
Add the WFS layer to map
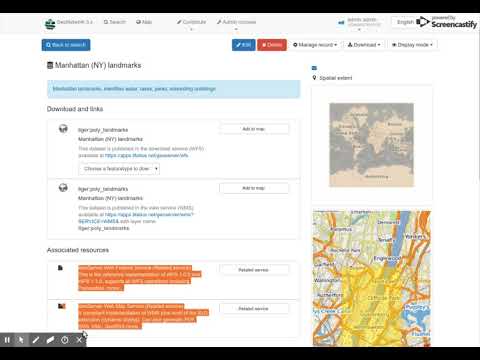(254, 129)
